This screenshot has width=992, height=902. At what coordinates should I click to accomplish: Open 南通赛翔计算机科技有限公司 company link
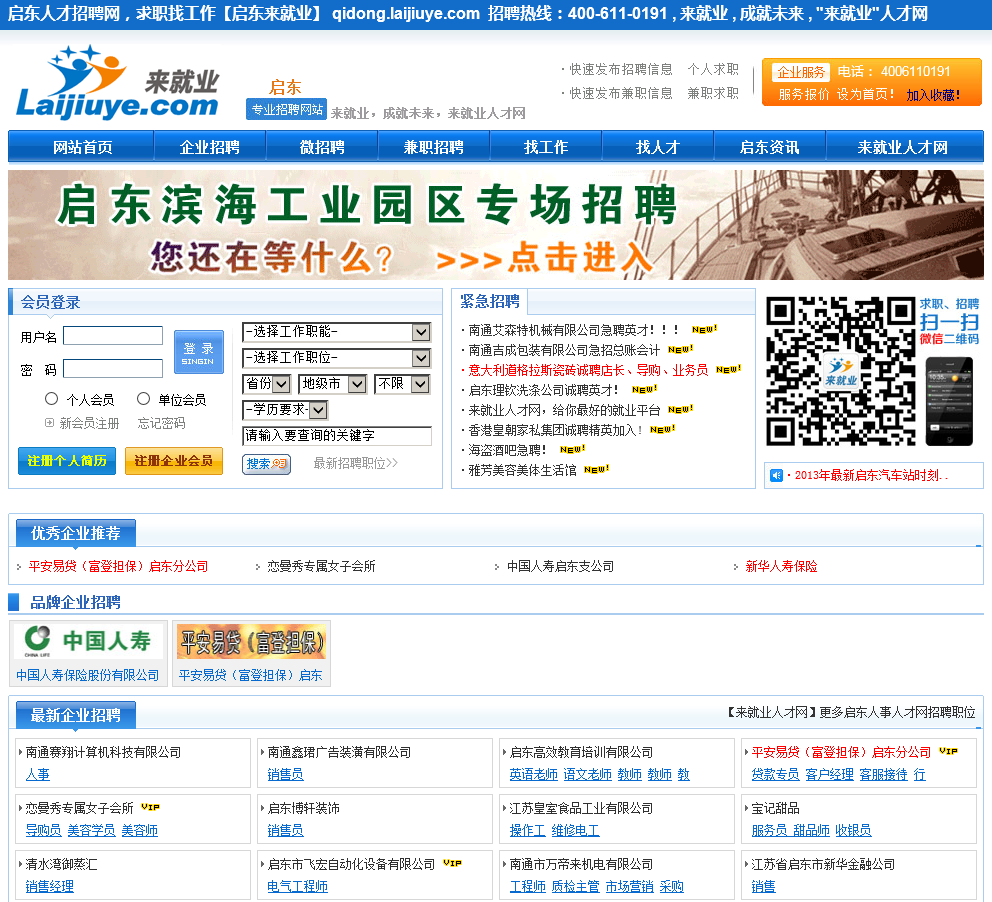104,752
